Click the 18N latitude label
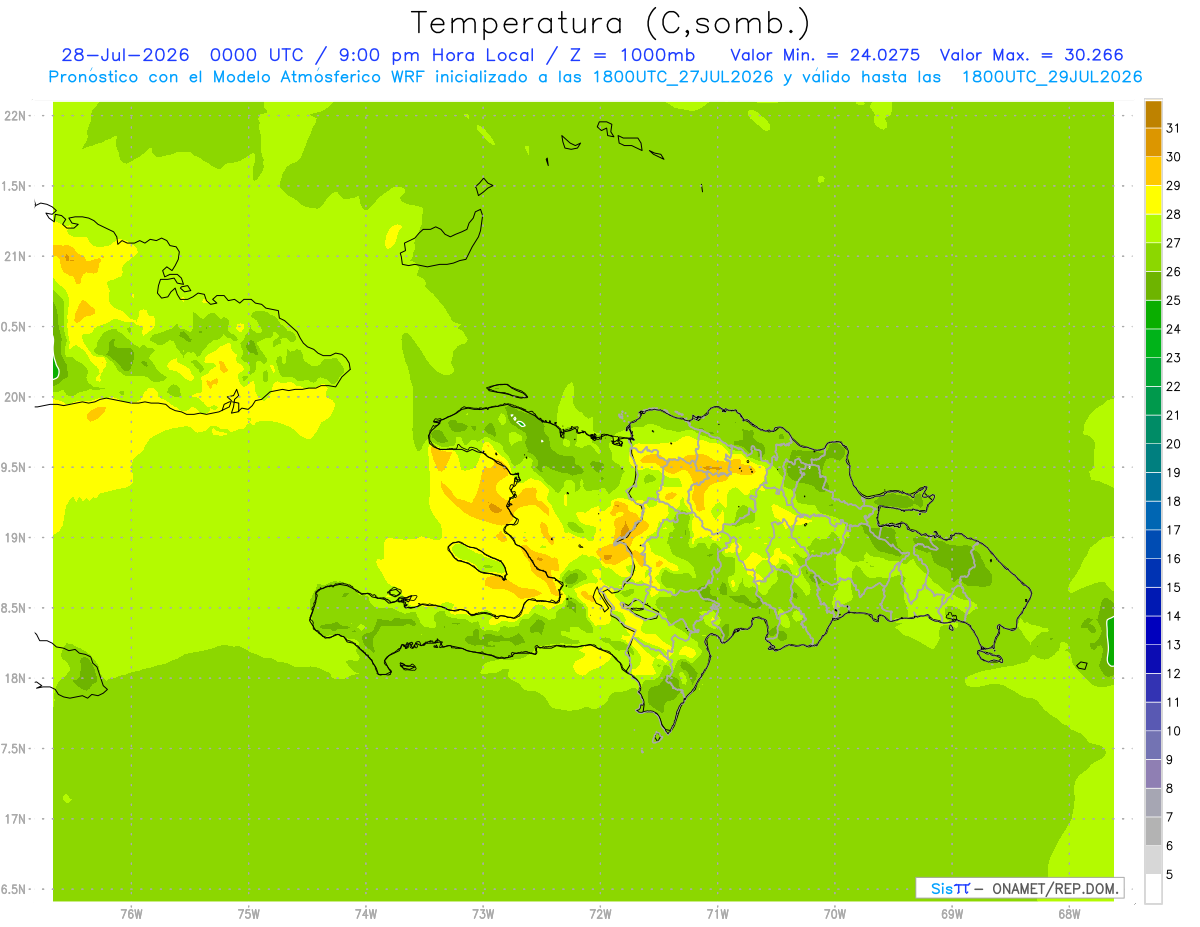1200x927 pixels. 16,679
